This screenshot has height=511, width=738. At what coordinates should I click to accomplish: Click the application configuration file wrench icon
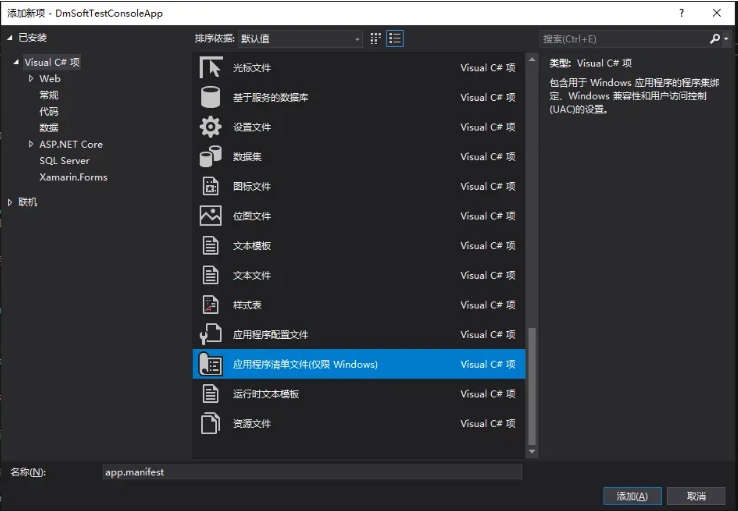pos(210,335)
